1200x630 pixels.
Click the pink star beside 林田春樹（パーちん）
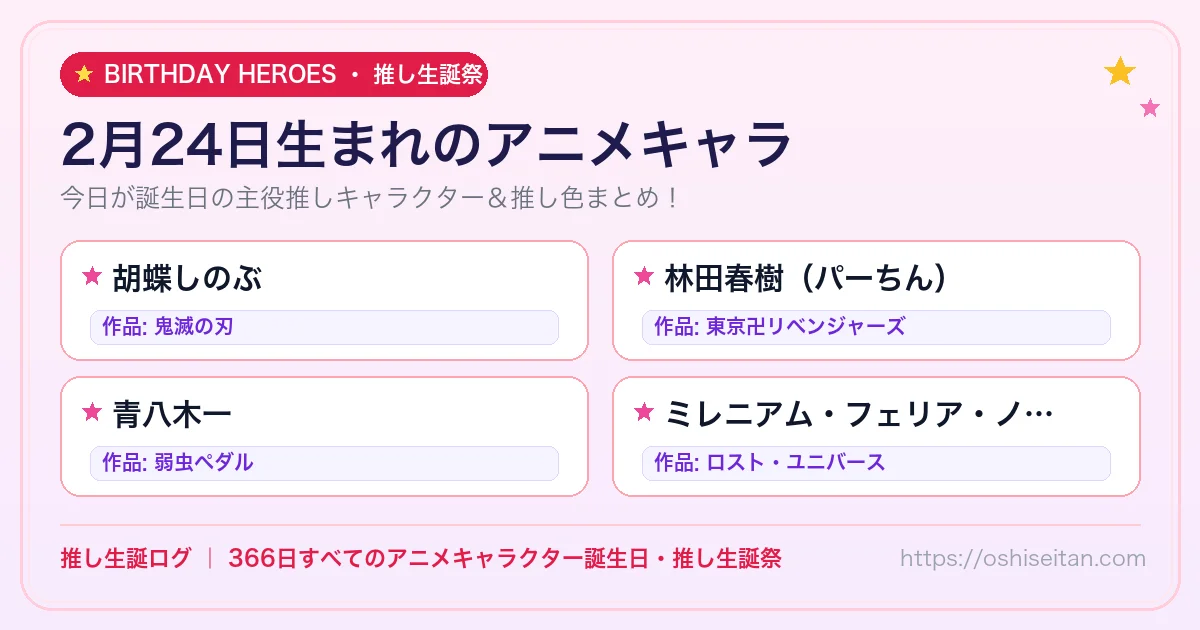click(644, 276)
